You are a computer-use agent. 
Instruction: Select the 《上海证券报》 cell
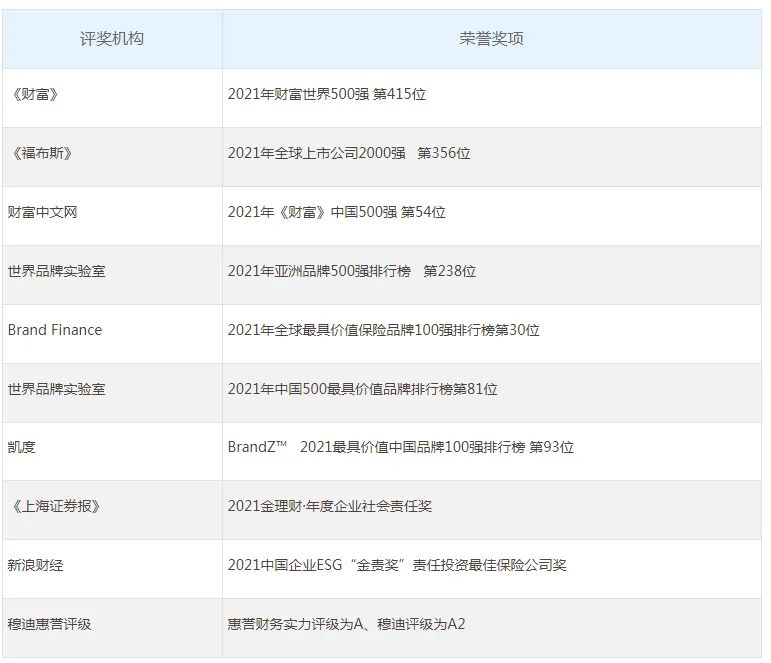112,510
